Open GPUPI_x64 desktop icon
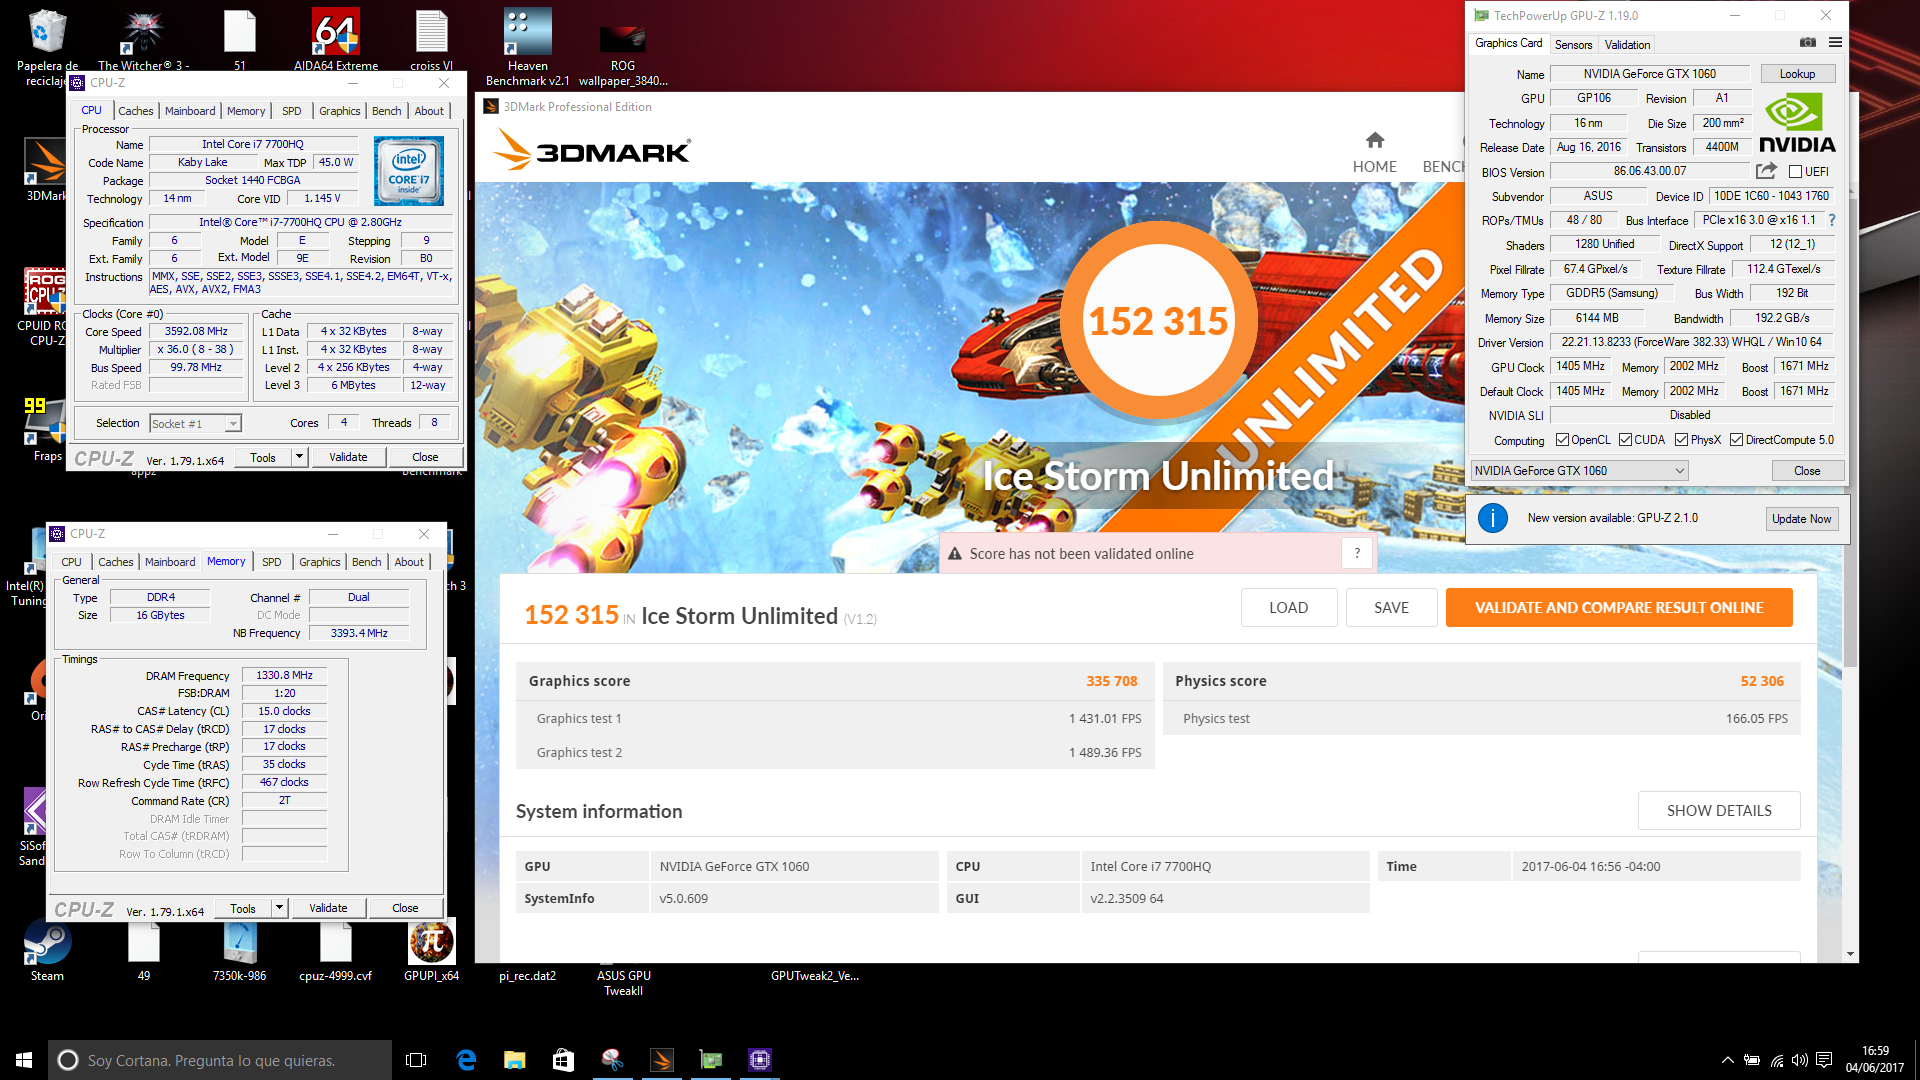Image resolution: width=1920 pixels, height=1080 pixels. [431, 950]
